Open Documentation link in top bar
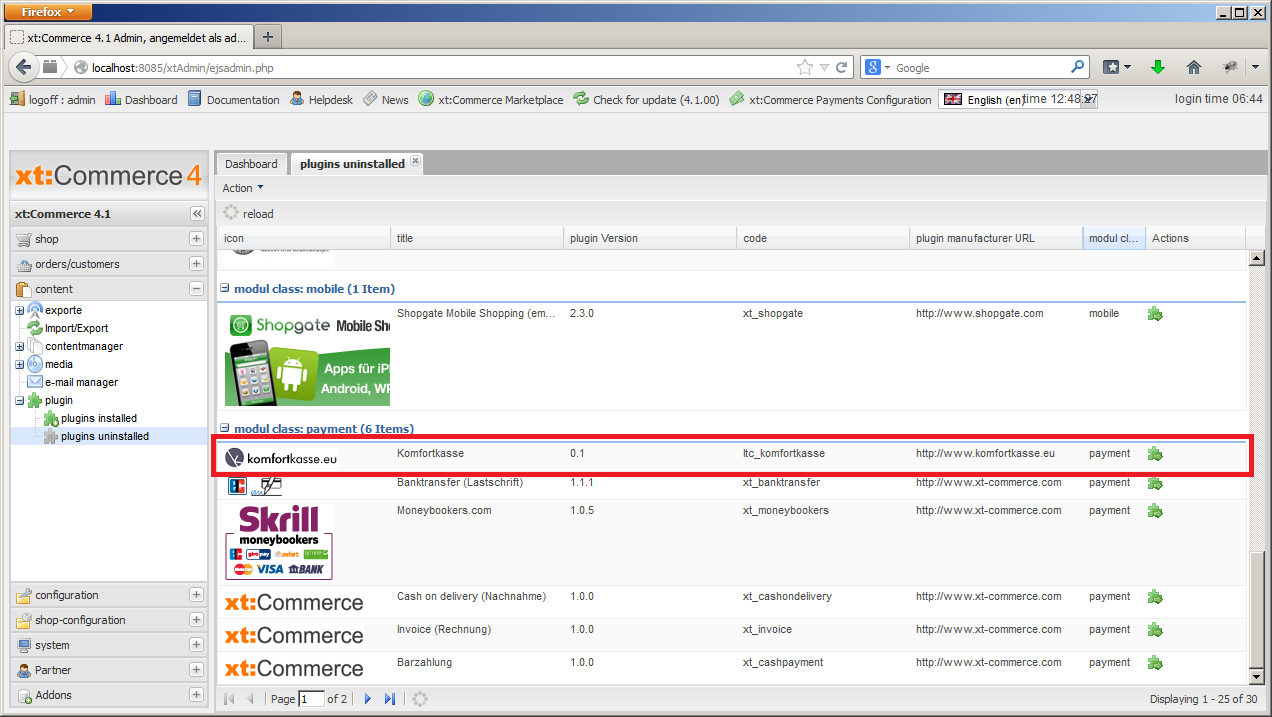The height and width of the screenshot is (717, 1272). (x=233, y=100)
